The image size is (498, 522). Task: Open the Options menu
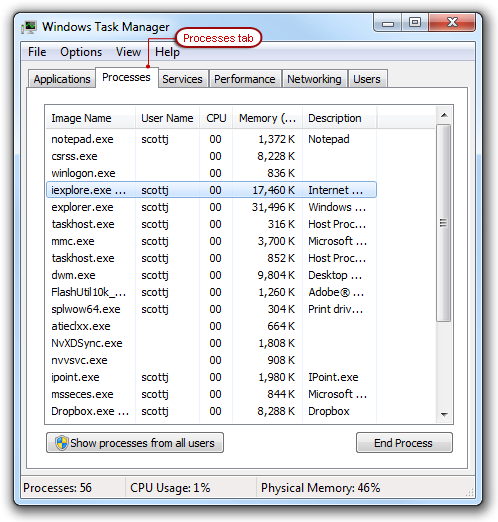[x=81, y=52]
